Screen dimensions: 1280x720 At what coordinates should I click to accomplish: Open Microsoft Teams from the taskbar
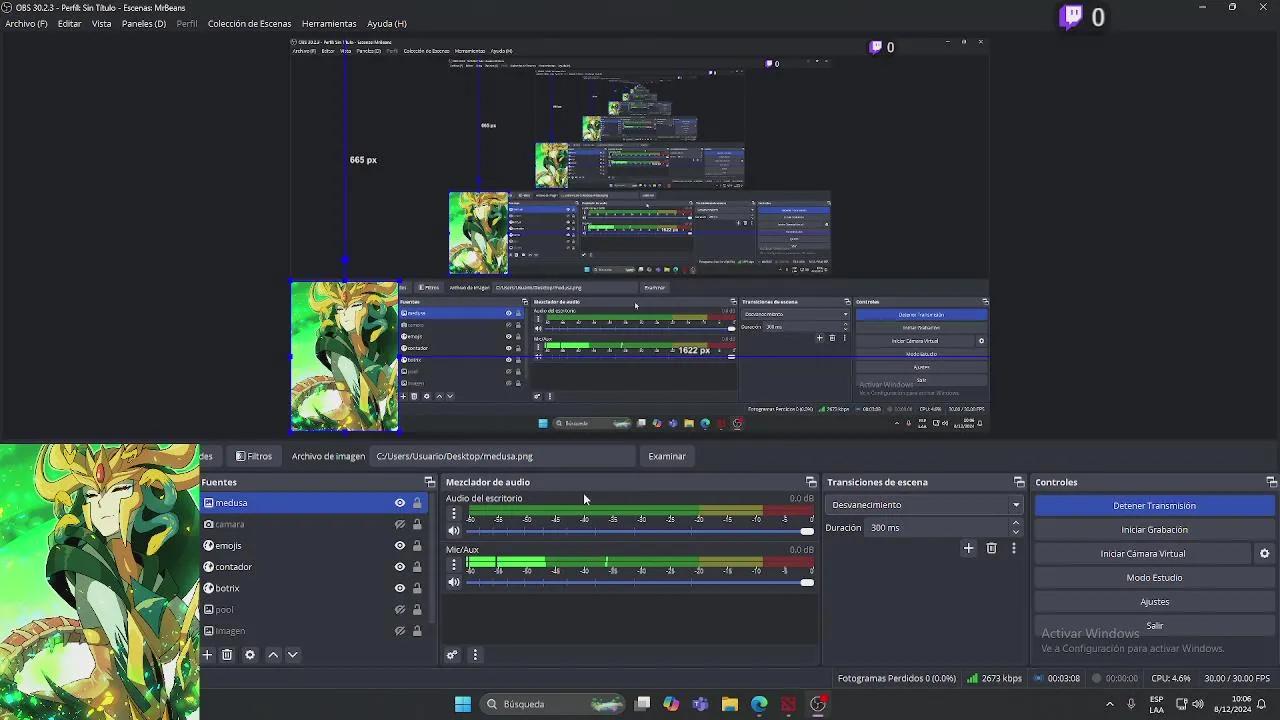tap(700, 704)
